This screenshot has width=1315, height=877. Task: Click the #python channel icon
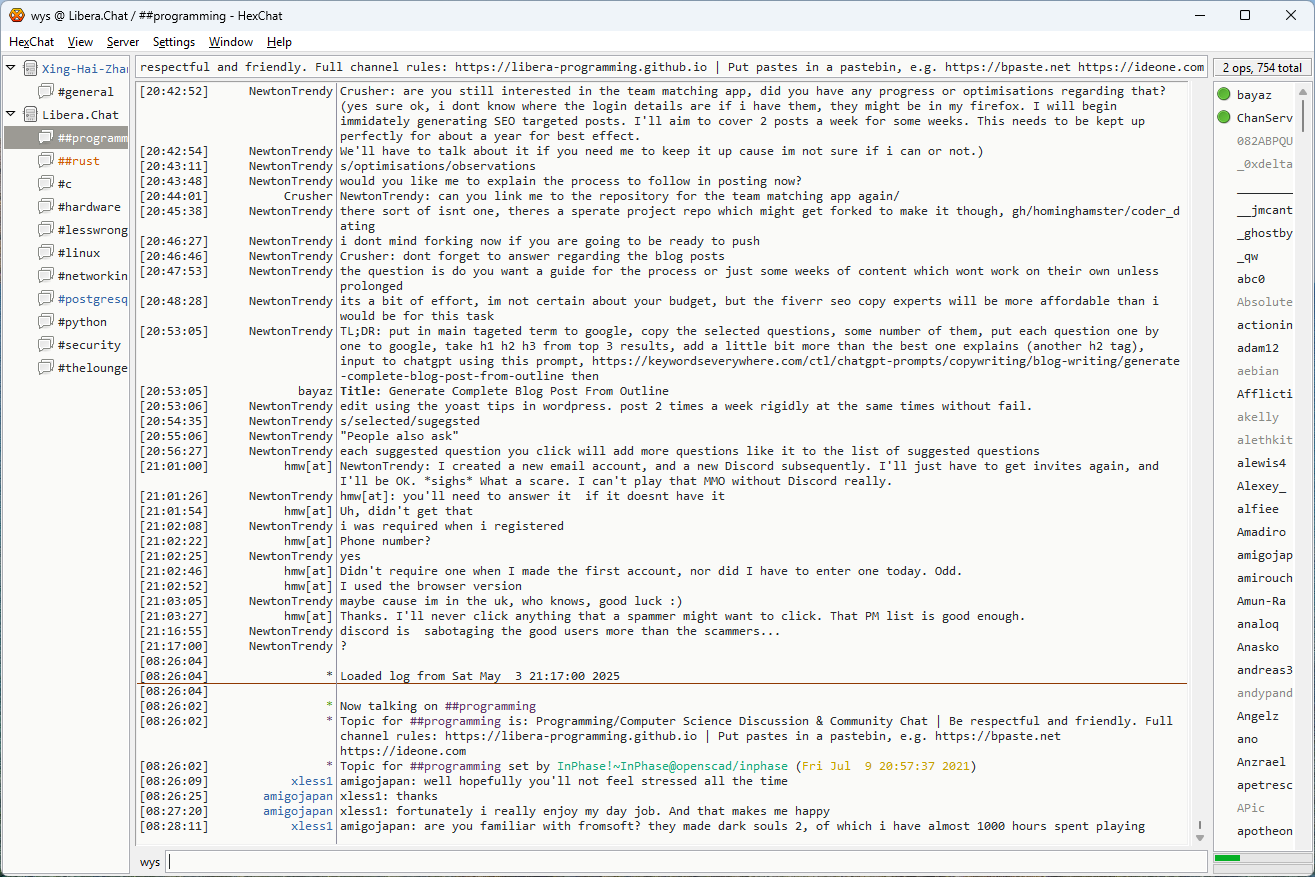click(x=46, y=322)
